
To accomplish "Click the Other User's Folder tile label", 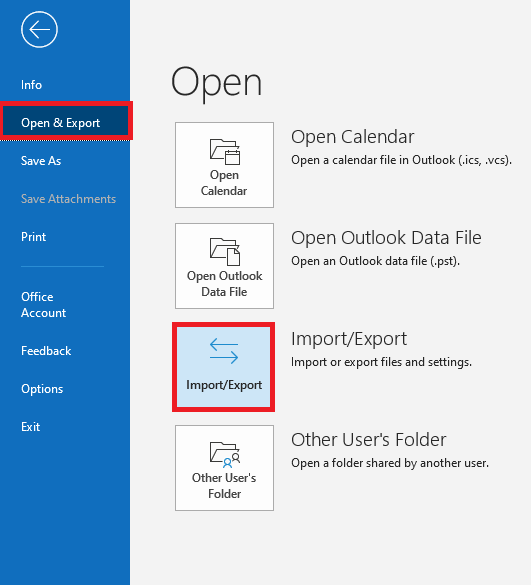I will coord(224,486).
